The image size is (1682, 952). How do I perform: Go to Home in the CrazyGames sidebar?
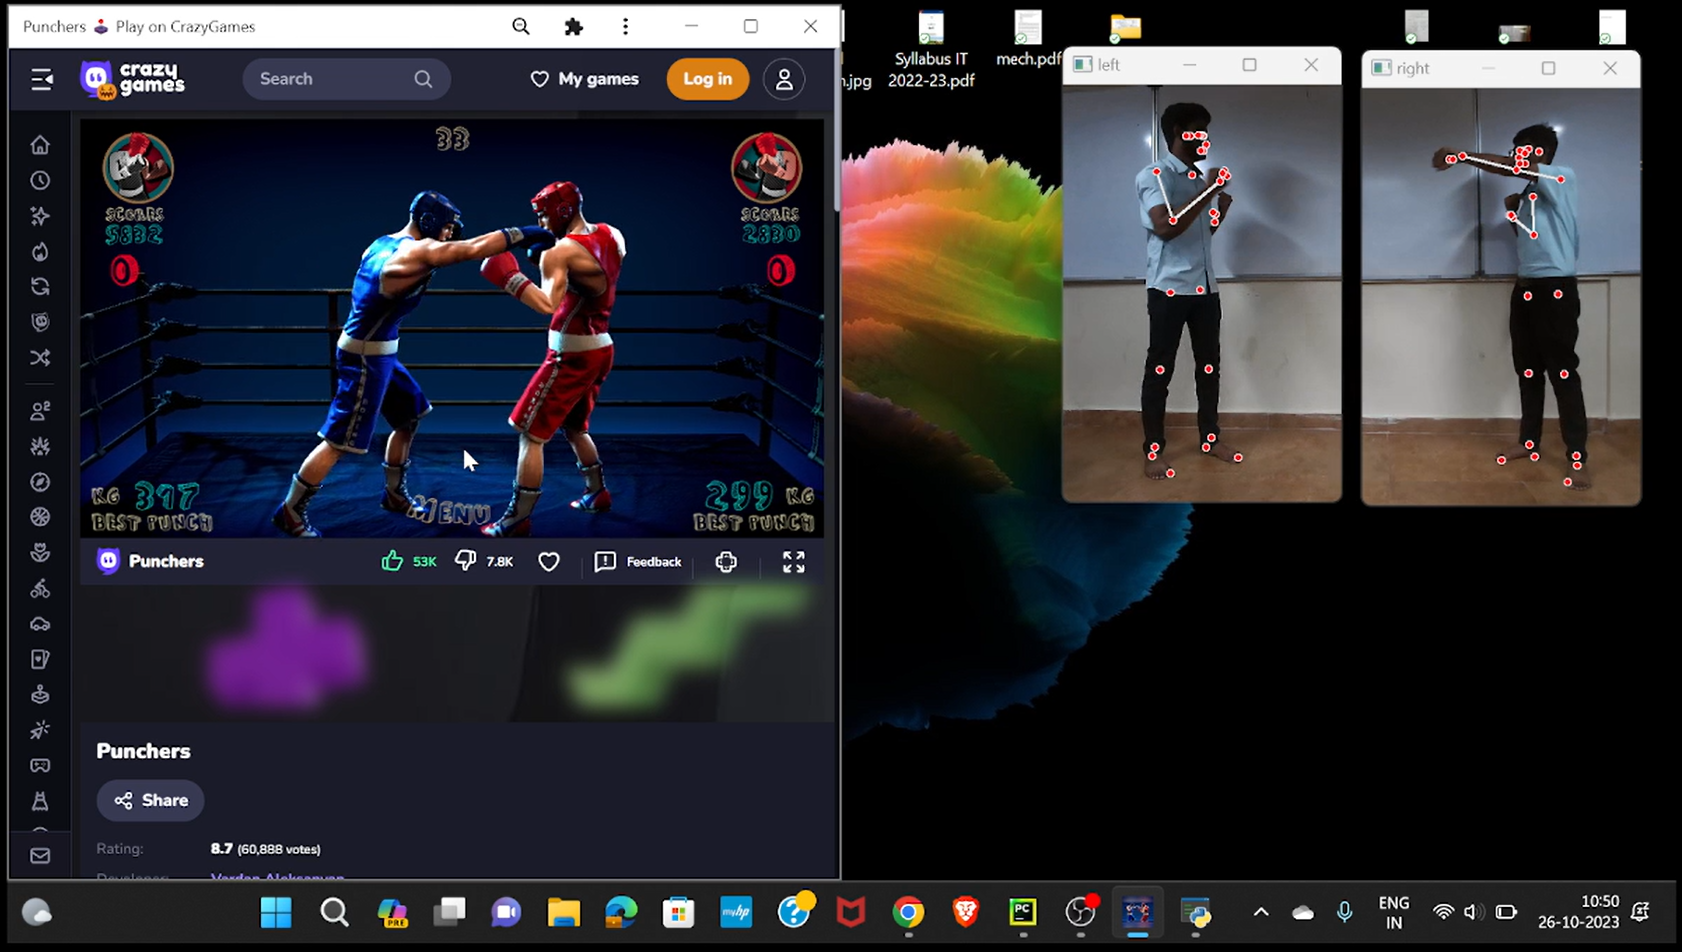[x=40, y=145]
